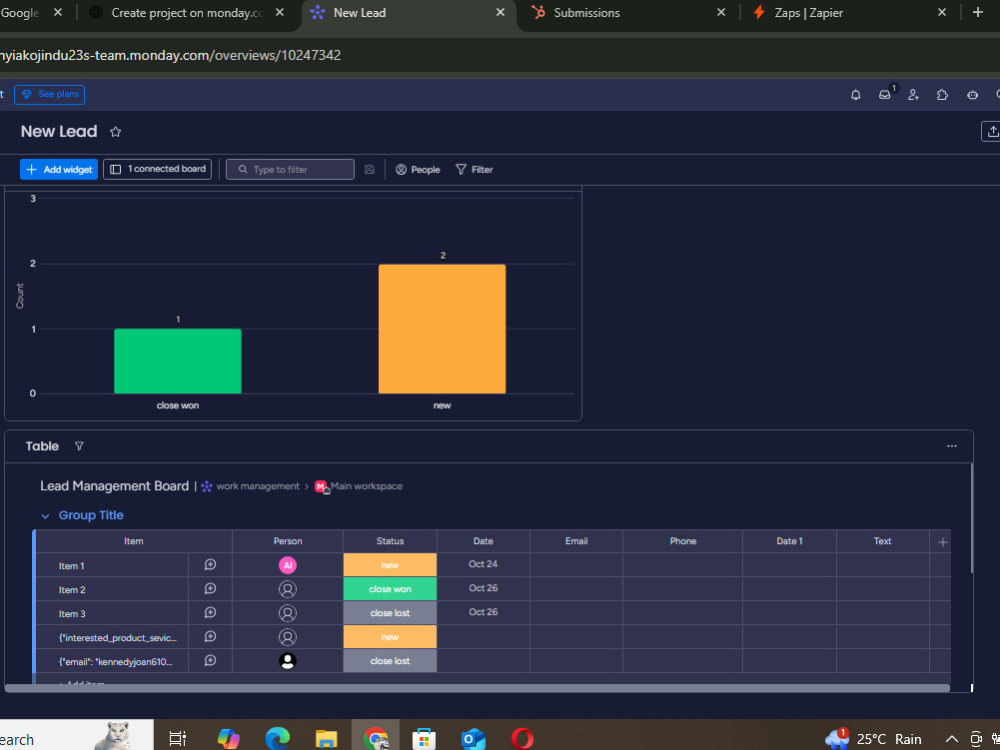Collapse the Group Title group chevron
The image size is (1000, 750).
45,516
